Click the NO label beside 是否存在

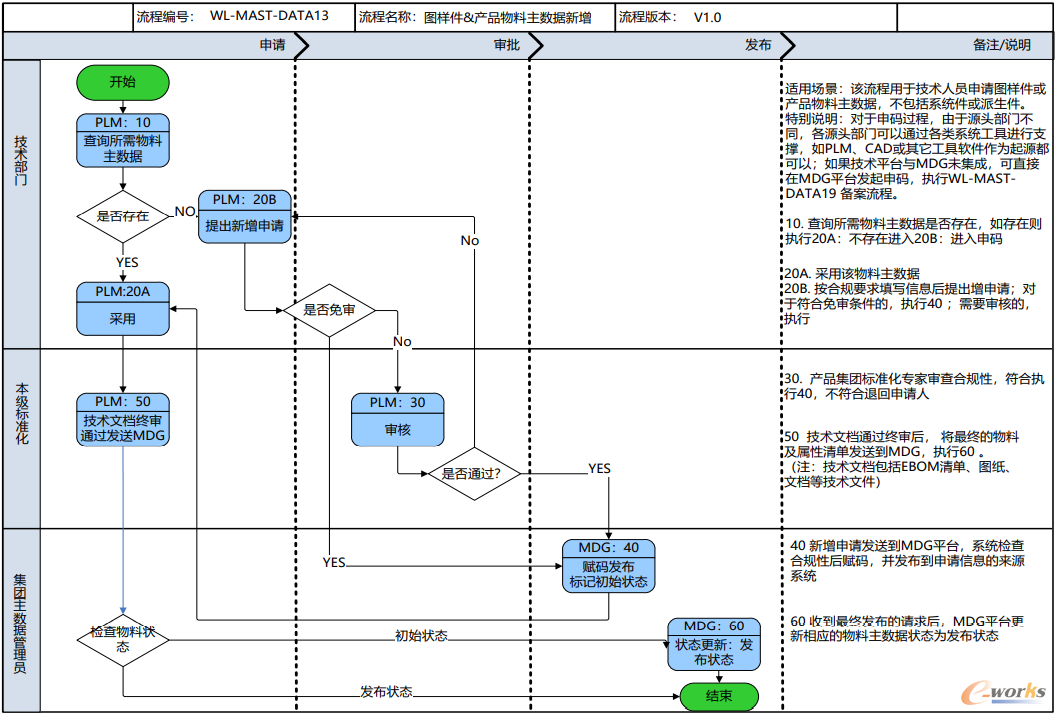pos(185,212)
